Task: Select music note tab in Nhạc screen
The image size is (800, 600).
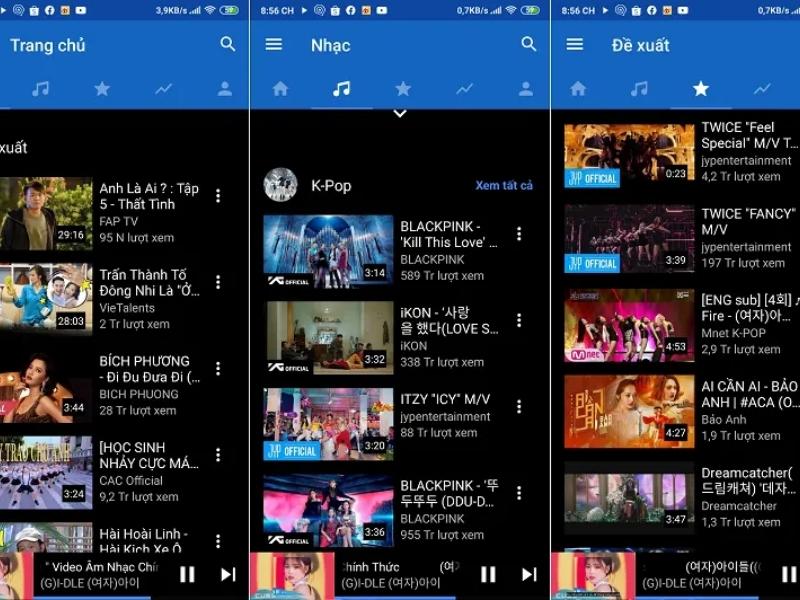Action: pyautogui.click(x=341, y=89)
